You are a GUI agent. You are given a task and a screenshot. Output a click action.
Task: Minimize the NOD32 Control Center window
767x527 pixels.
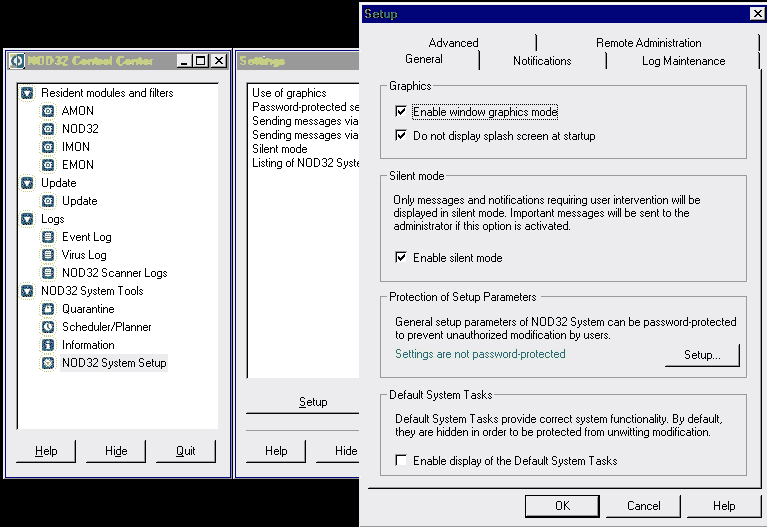click(x=184, y=61)
